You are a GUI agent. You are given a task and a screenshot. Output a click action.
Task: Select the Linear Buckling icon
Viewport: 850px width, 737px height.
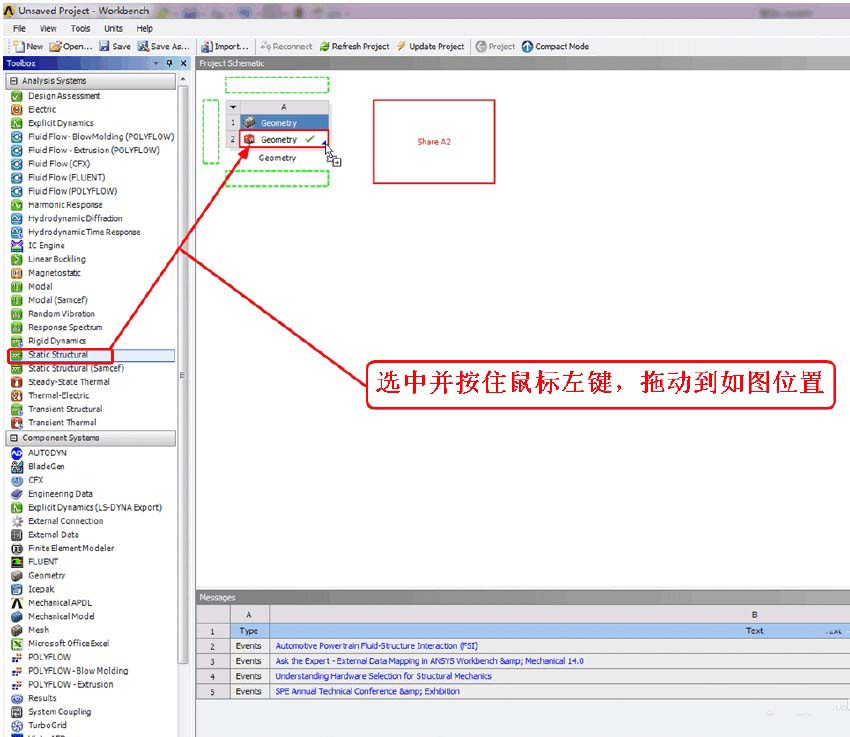(x=17, y=259)
